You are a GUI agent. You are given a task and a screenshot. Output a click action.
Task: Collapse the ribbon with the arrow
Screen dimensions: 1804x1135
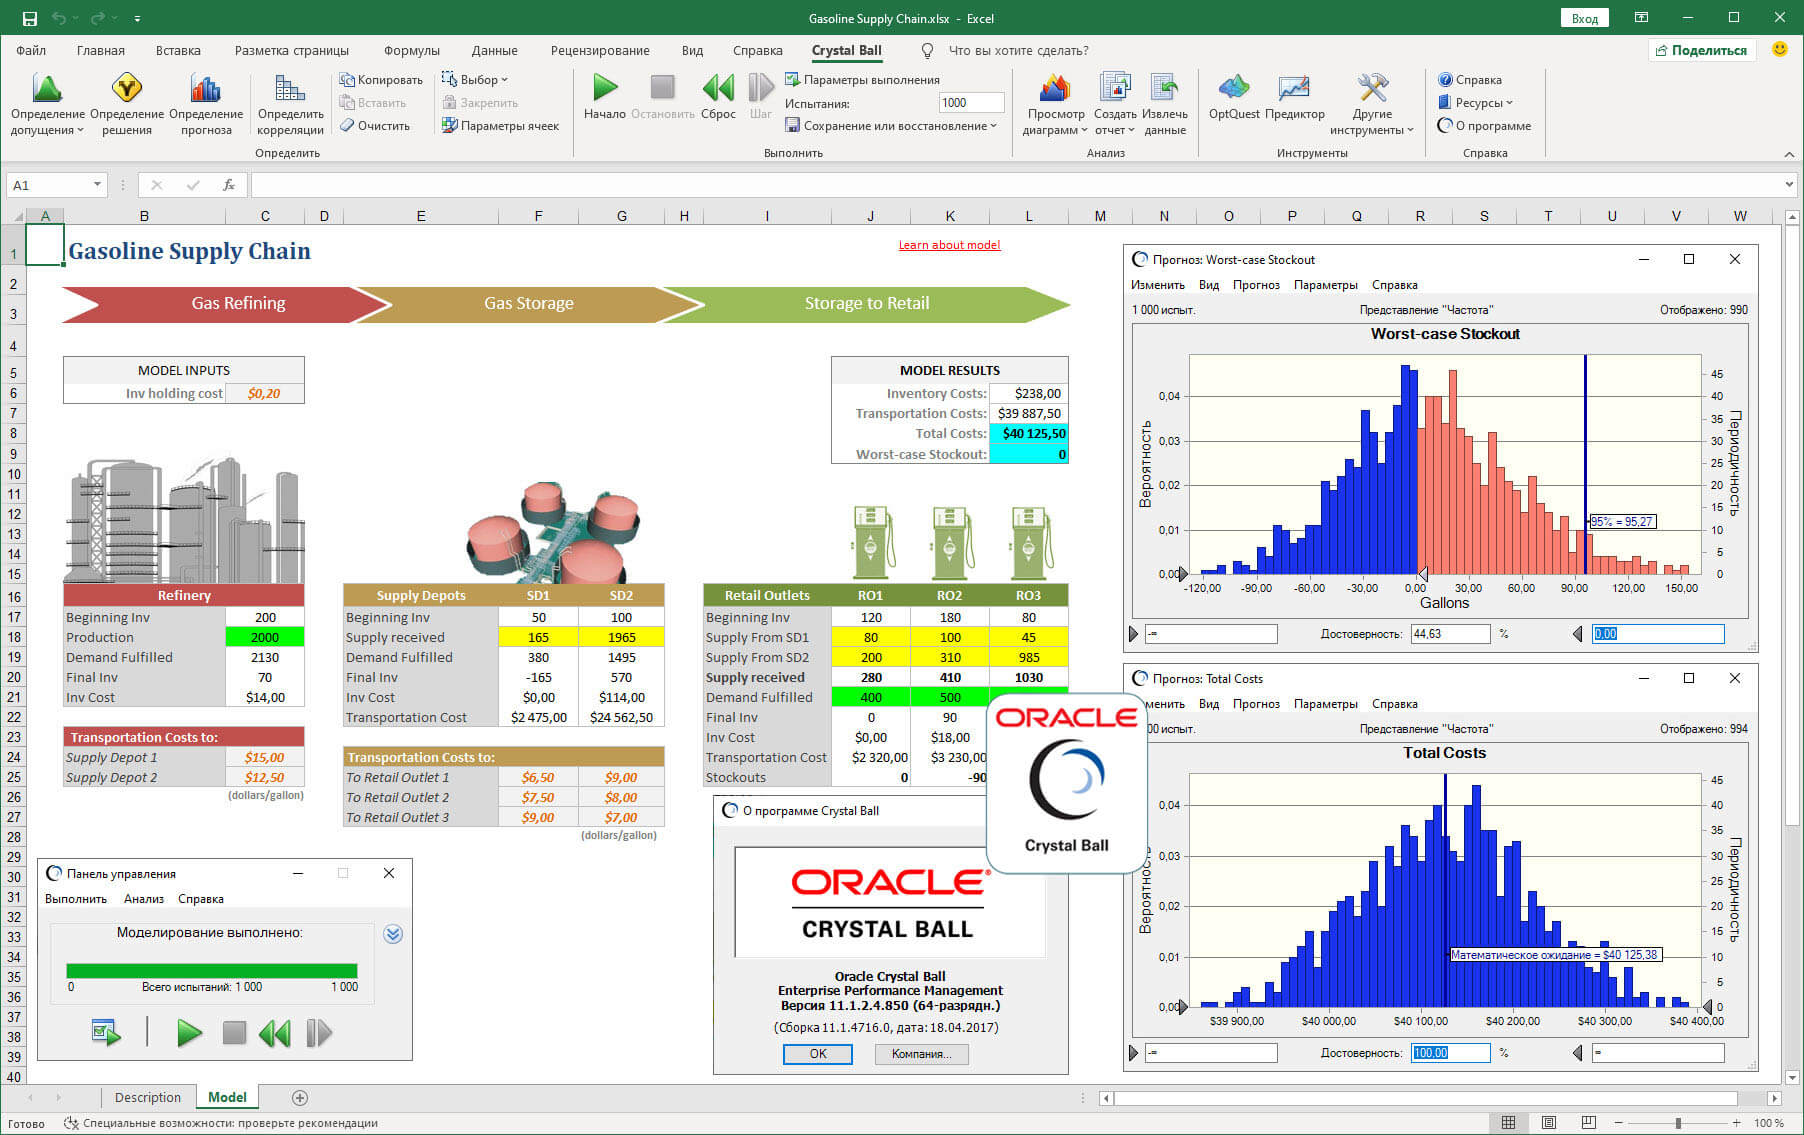click(1789, 154)
